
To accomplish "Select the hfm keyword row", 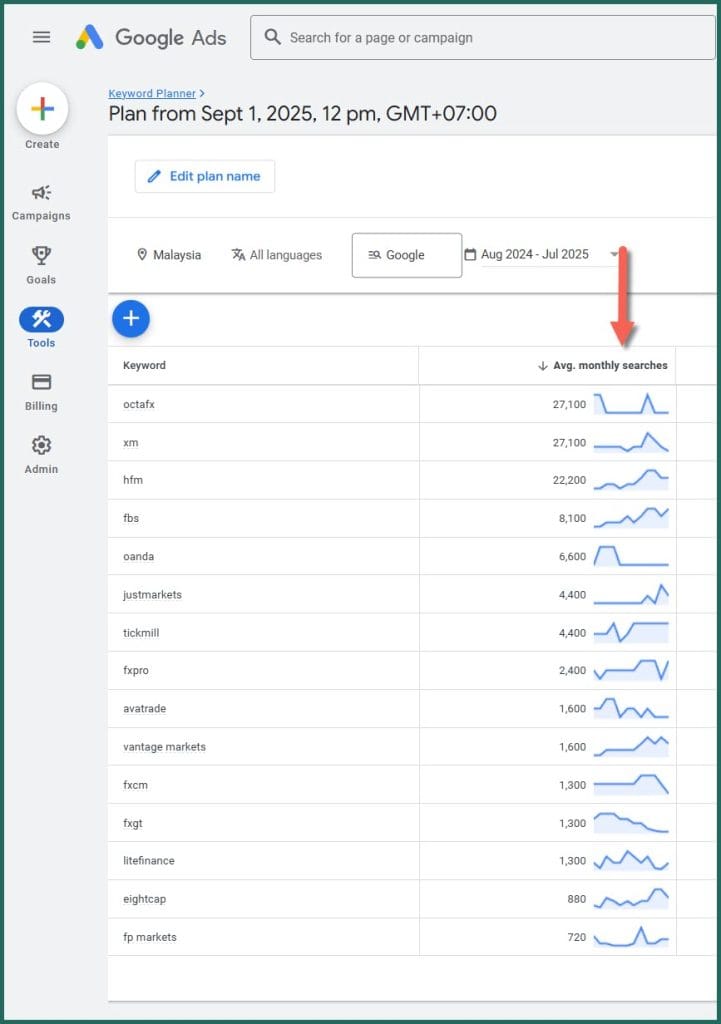I will coord(411,480).
